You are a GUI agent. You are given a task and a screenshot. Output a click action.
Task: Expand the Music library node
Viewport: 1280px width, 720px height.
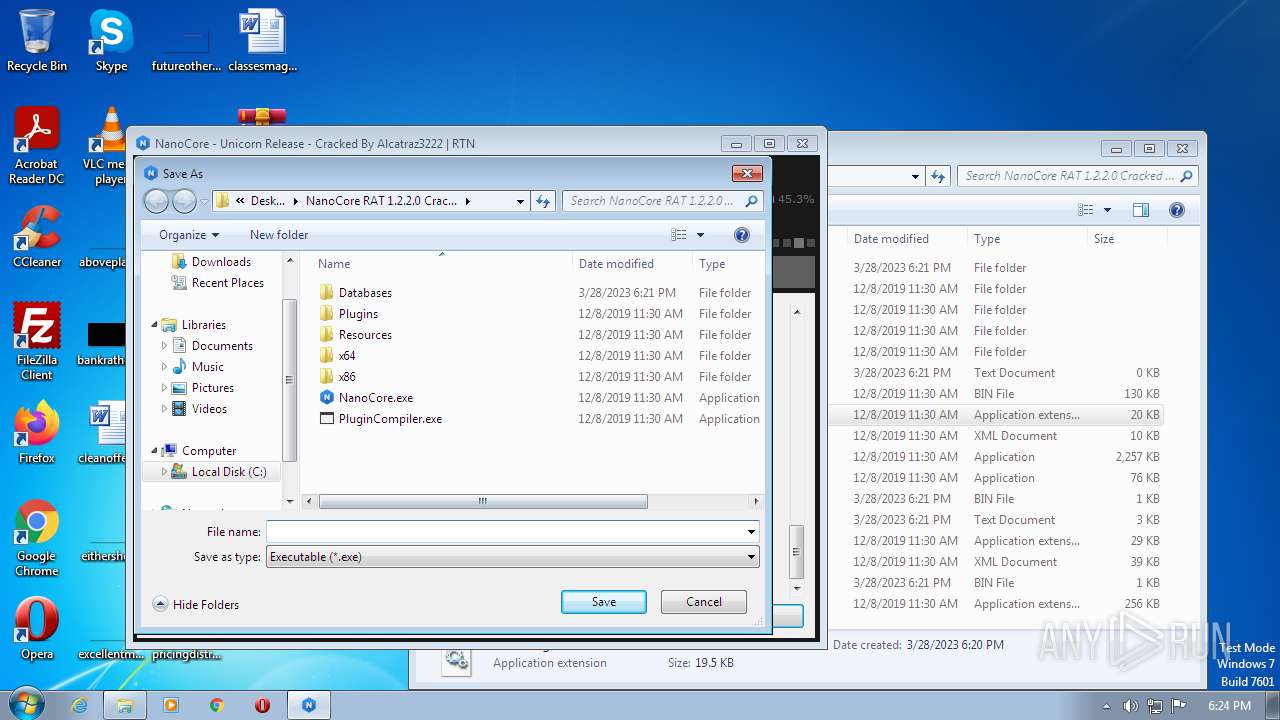click(165, 367)
